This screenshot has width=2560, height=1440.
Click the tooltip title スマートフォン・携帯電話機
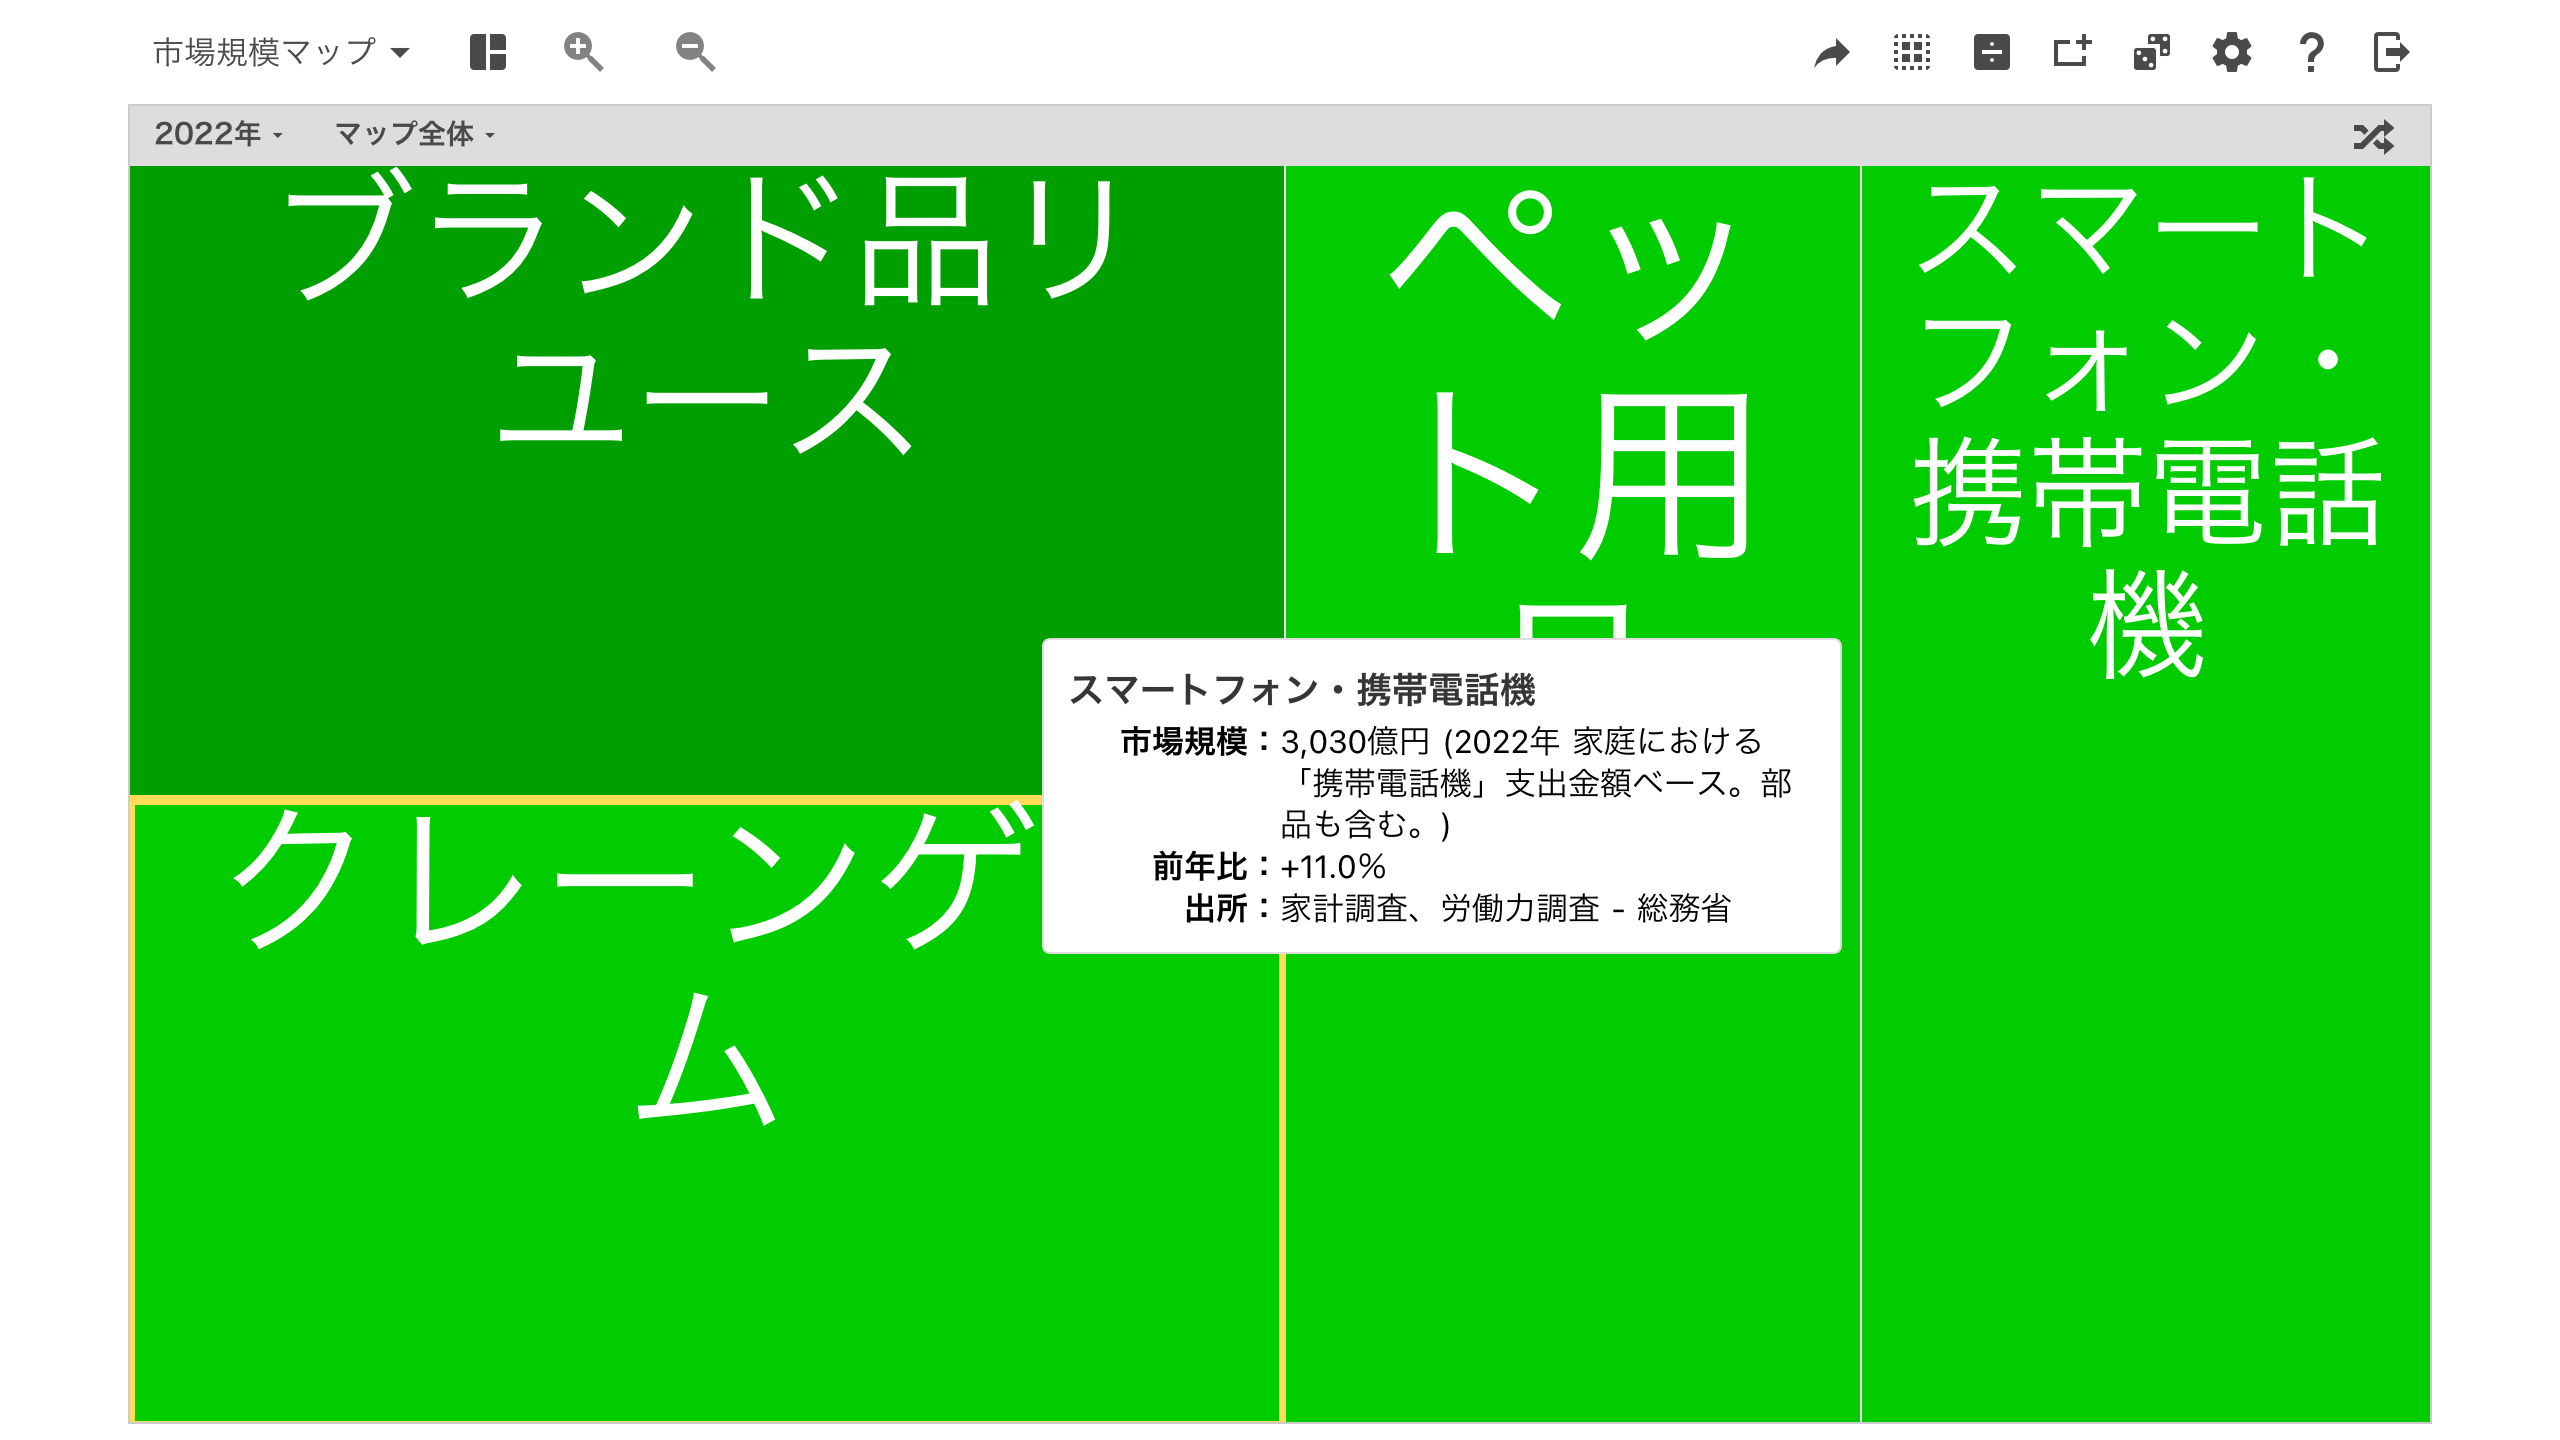[1302, 690]
